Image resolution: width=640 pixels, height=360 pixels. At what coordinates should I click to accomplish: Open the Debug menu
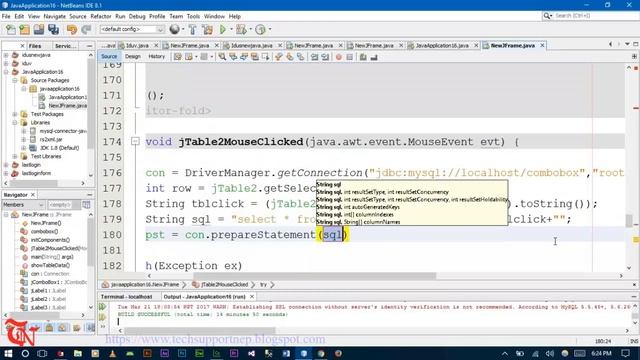(137, 16)
